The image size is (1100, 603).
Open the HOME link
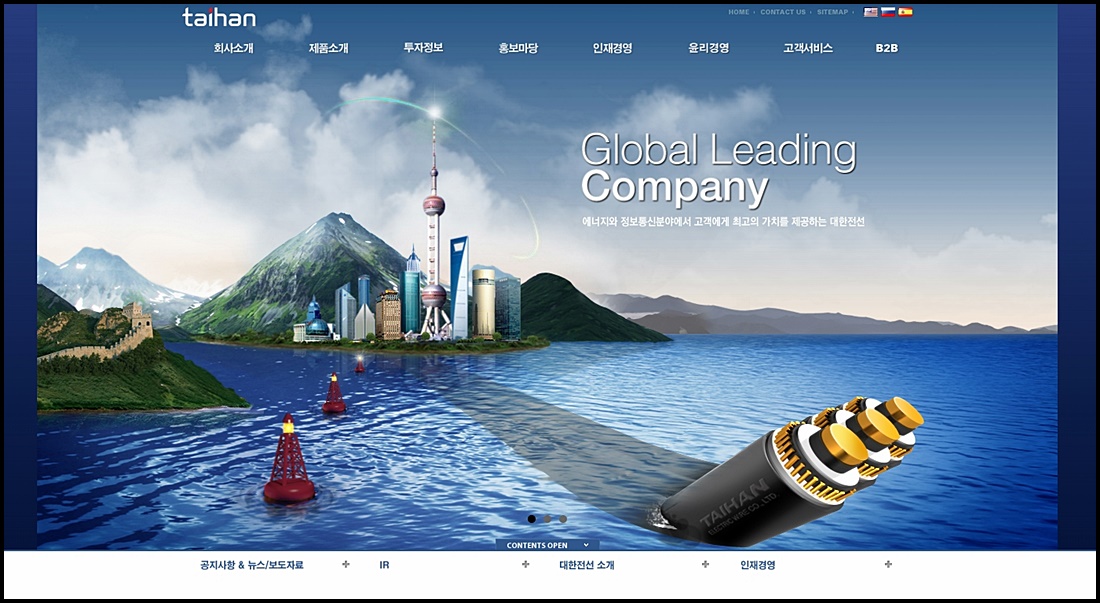pos(739,12)
